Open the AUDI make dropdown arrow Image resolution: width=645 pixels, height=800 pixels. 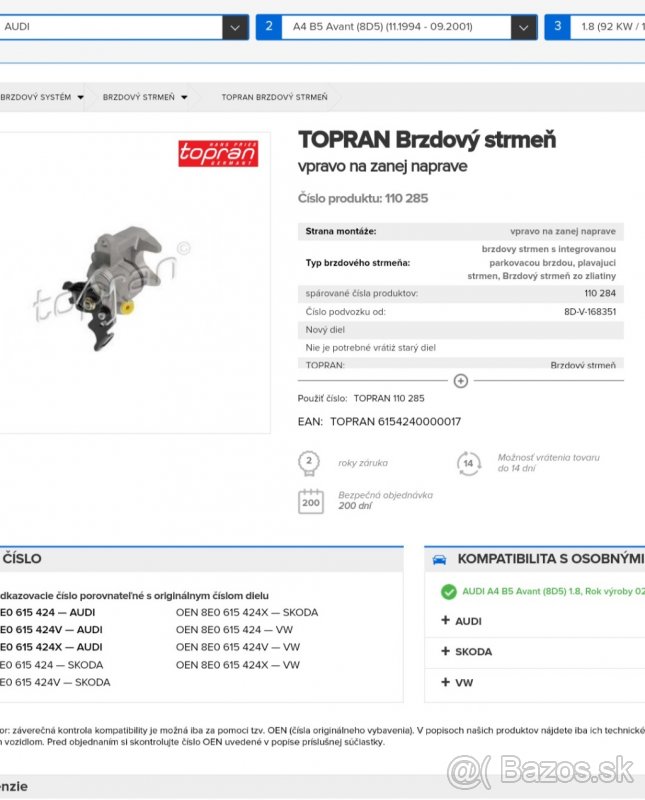(x=235, y=27)
